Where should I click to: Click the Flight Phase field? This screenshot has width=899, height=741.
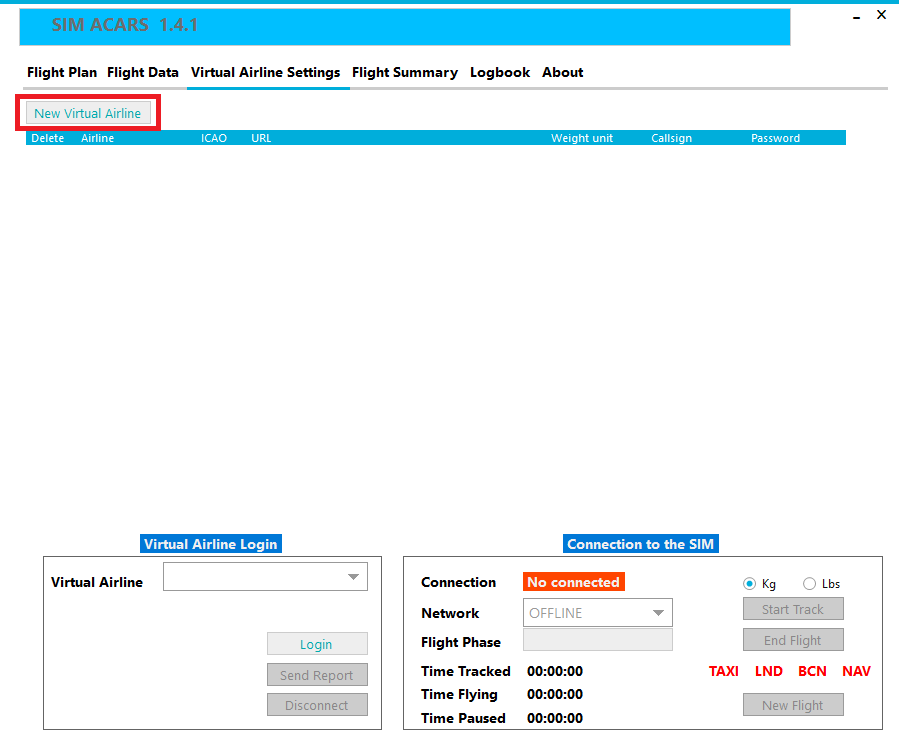[597, 641]
